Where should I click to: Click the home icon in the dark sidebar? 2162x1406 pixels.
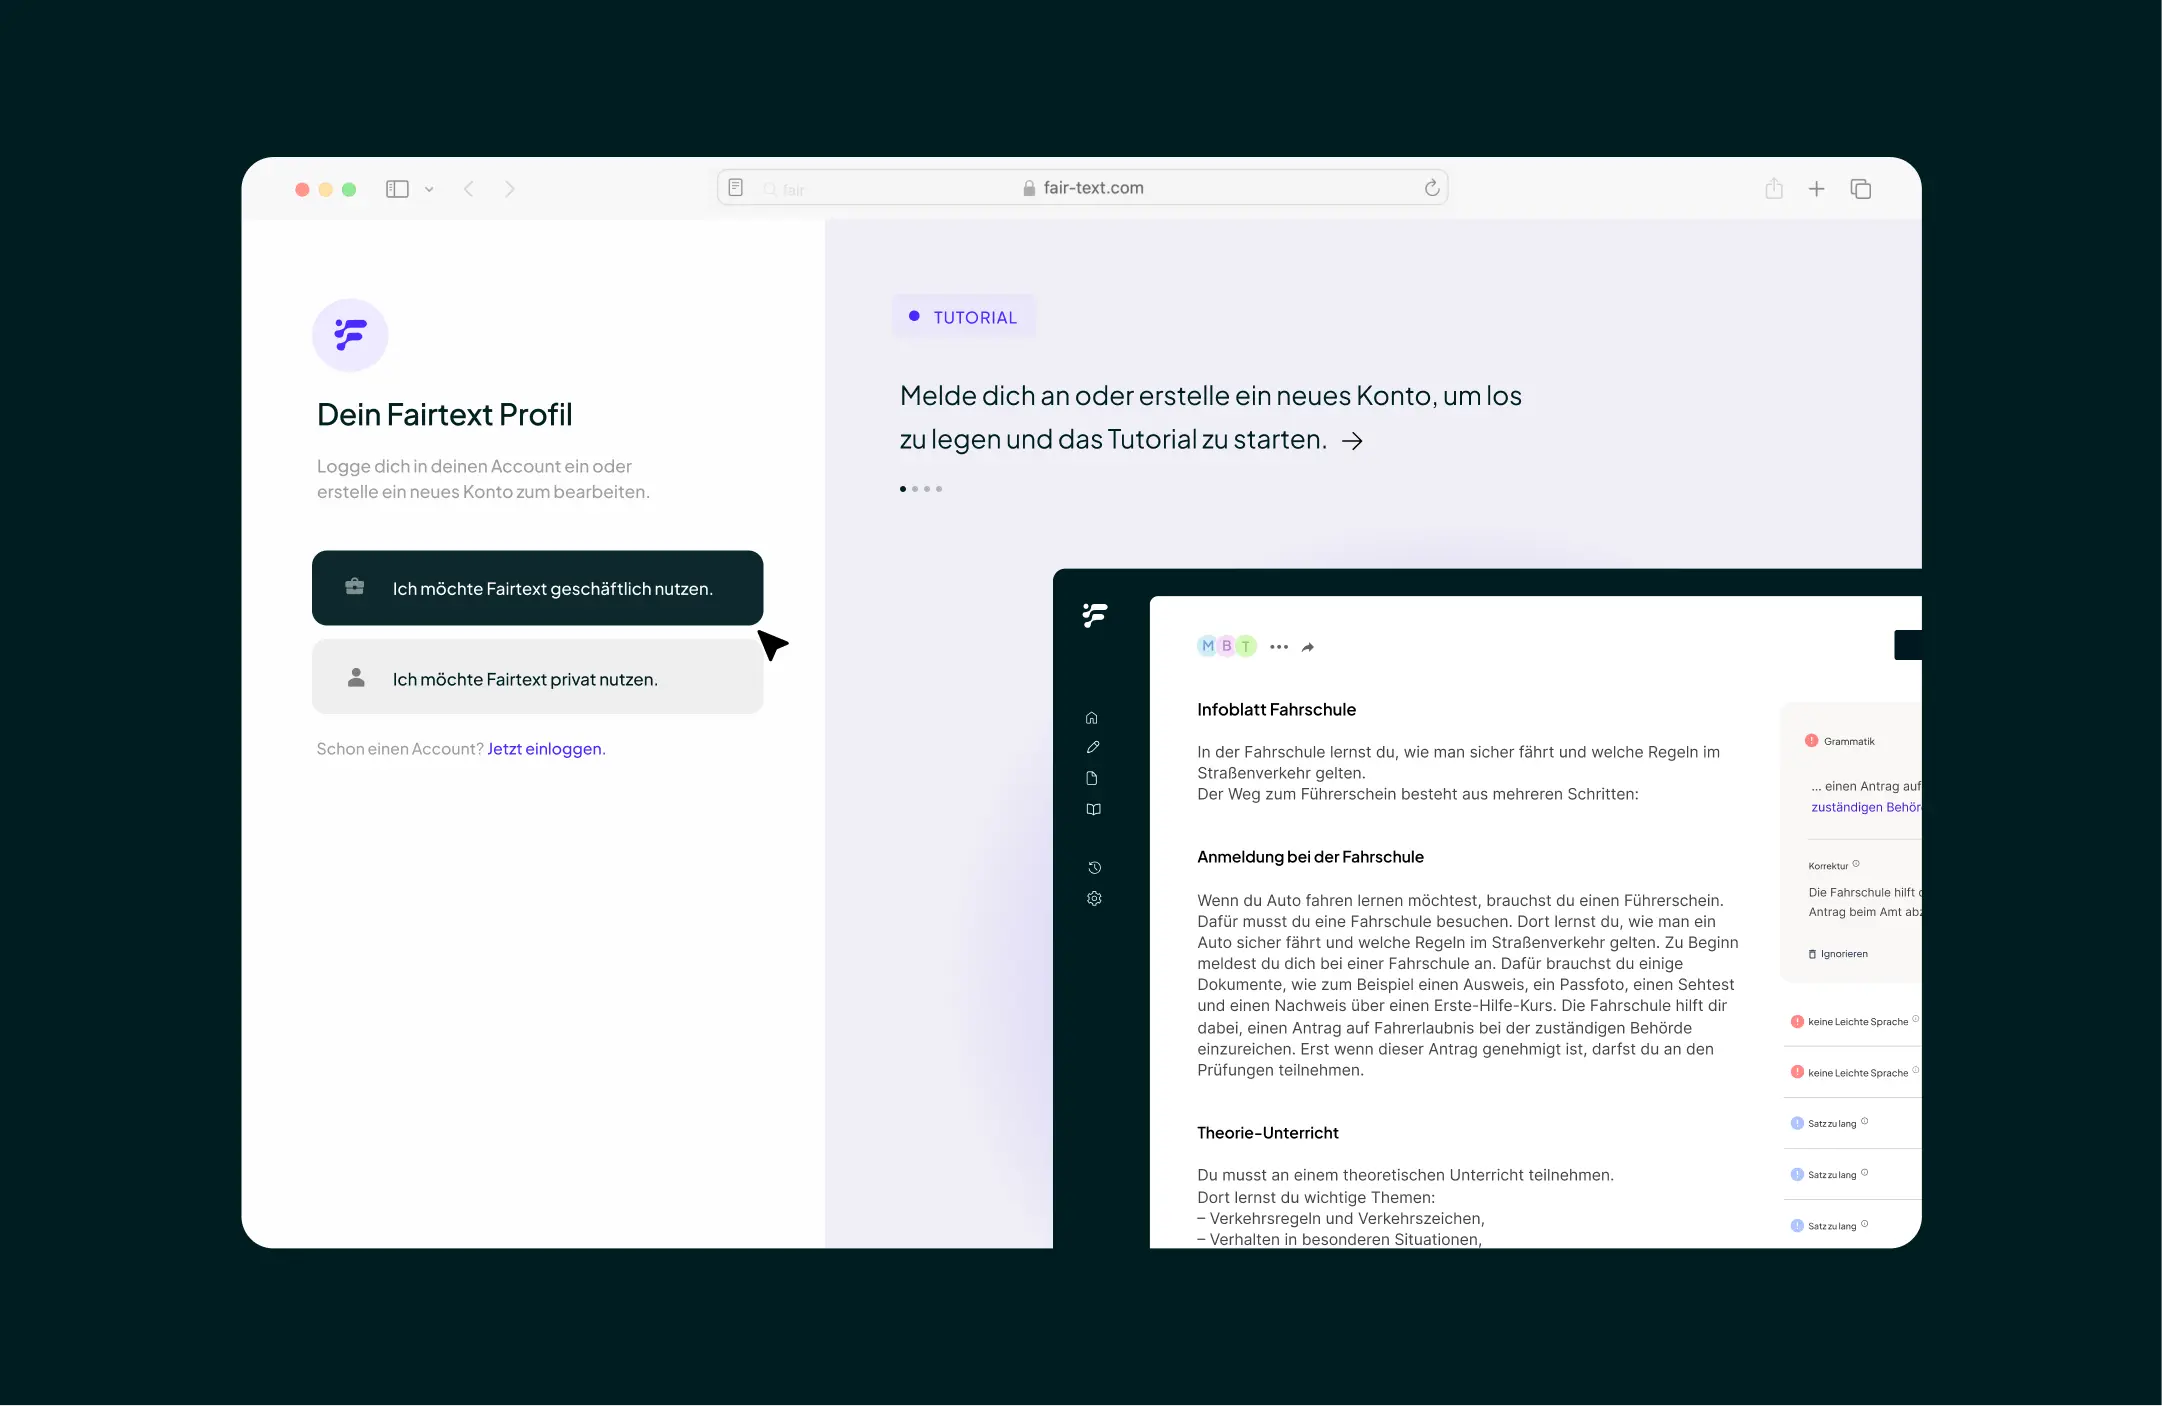pyautogui.click(x=1092, y=718)
